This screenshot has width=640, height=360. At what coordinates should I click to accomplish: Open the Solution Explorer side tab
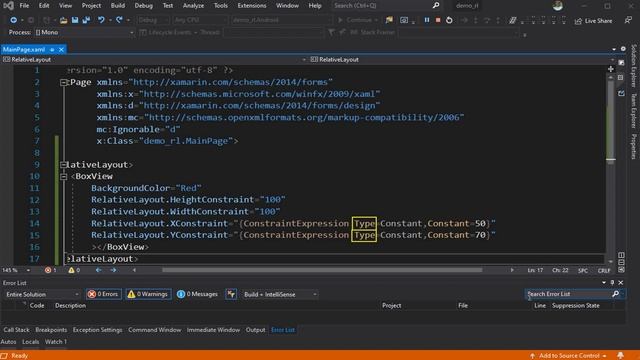[x=633, y=65]
